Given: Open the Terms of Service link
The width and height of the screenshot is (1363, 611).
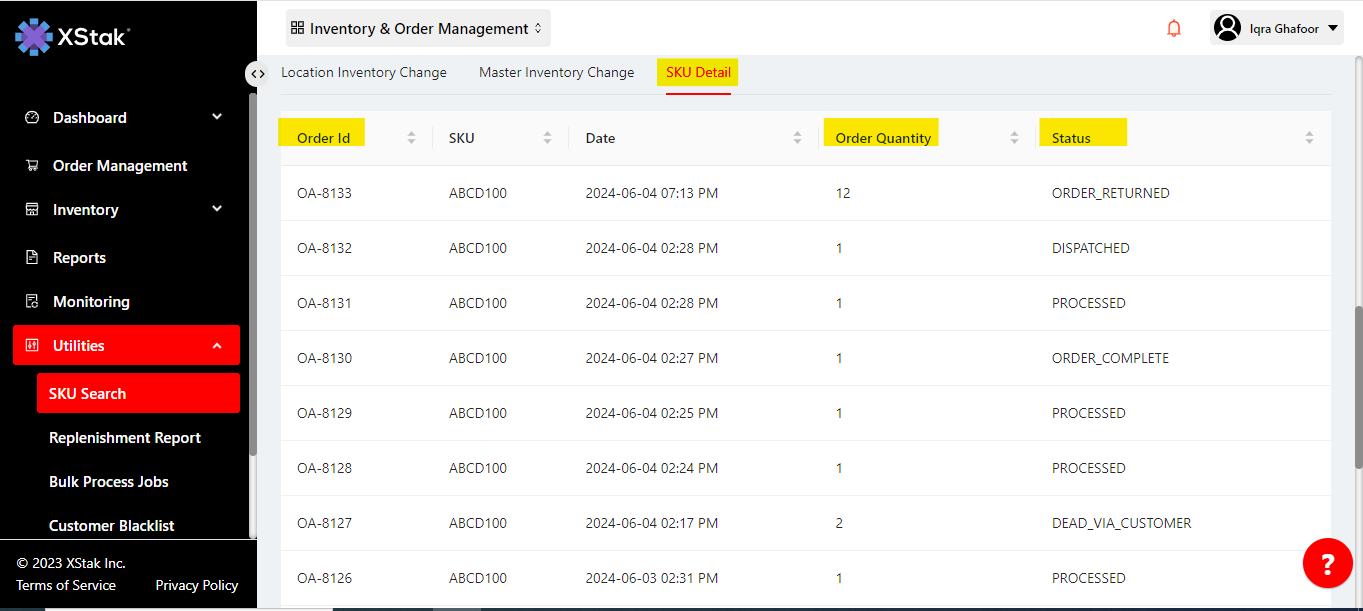Looking at the screenshot, I should pyautogui.click(x=66, y=585).
